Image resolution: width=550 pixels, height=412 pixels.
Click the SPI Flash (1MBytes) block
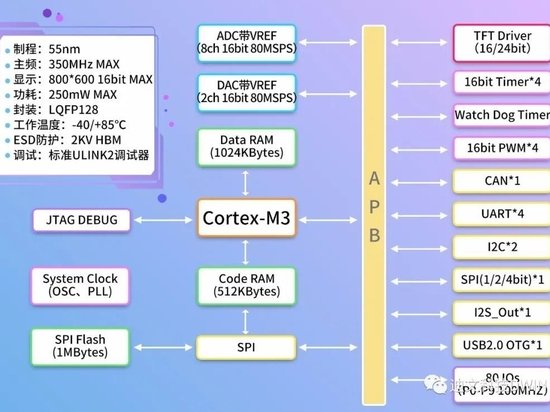tap(80, 347)
